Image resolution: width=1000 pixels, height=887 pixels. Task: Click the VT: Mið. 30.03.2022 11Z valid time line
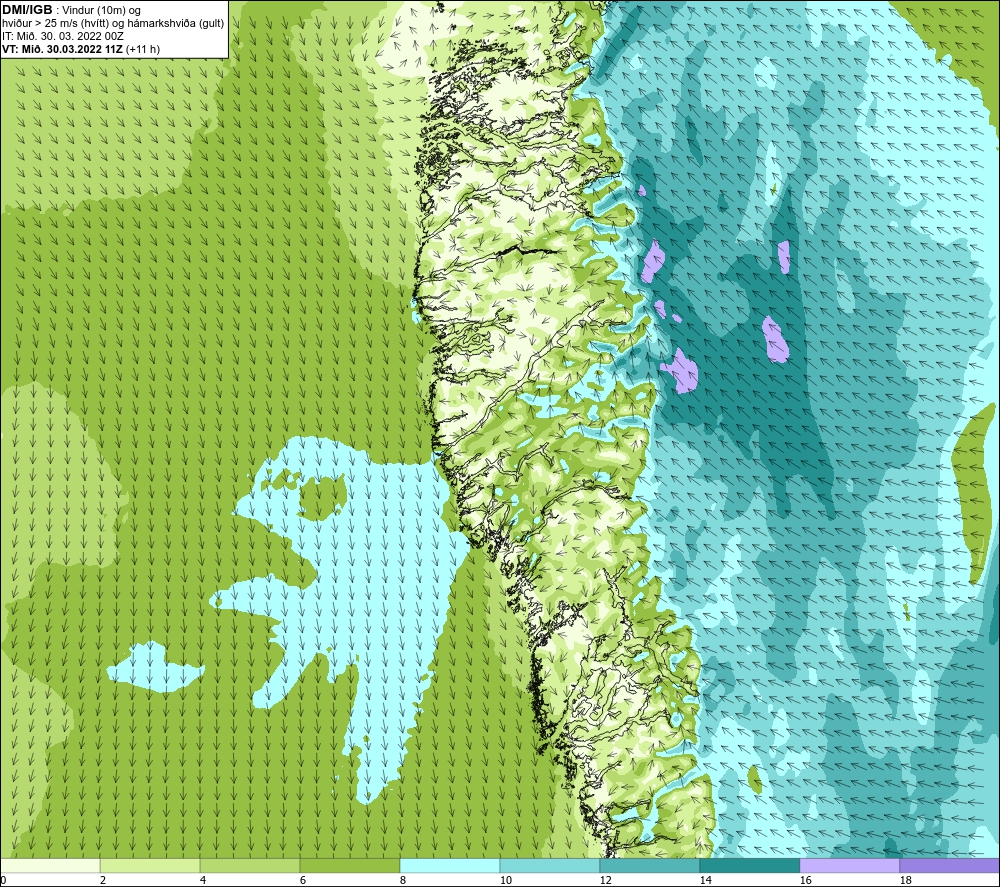81,49
